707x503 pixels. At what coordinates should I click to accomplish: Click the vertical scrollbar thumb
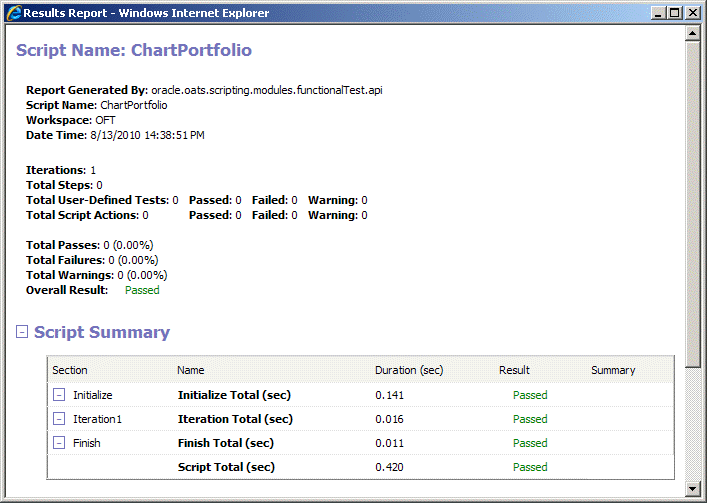pos(692,204)
